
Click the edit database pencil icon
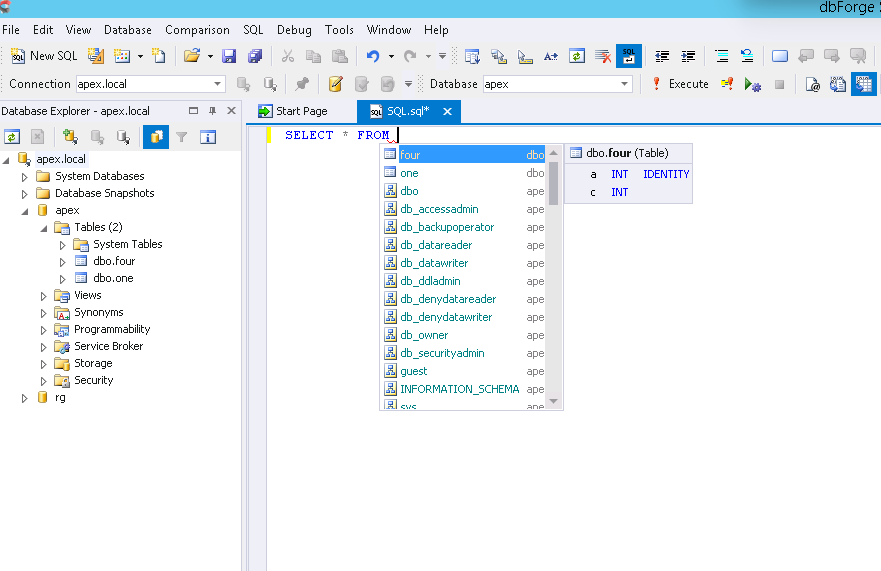point(335,84)
